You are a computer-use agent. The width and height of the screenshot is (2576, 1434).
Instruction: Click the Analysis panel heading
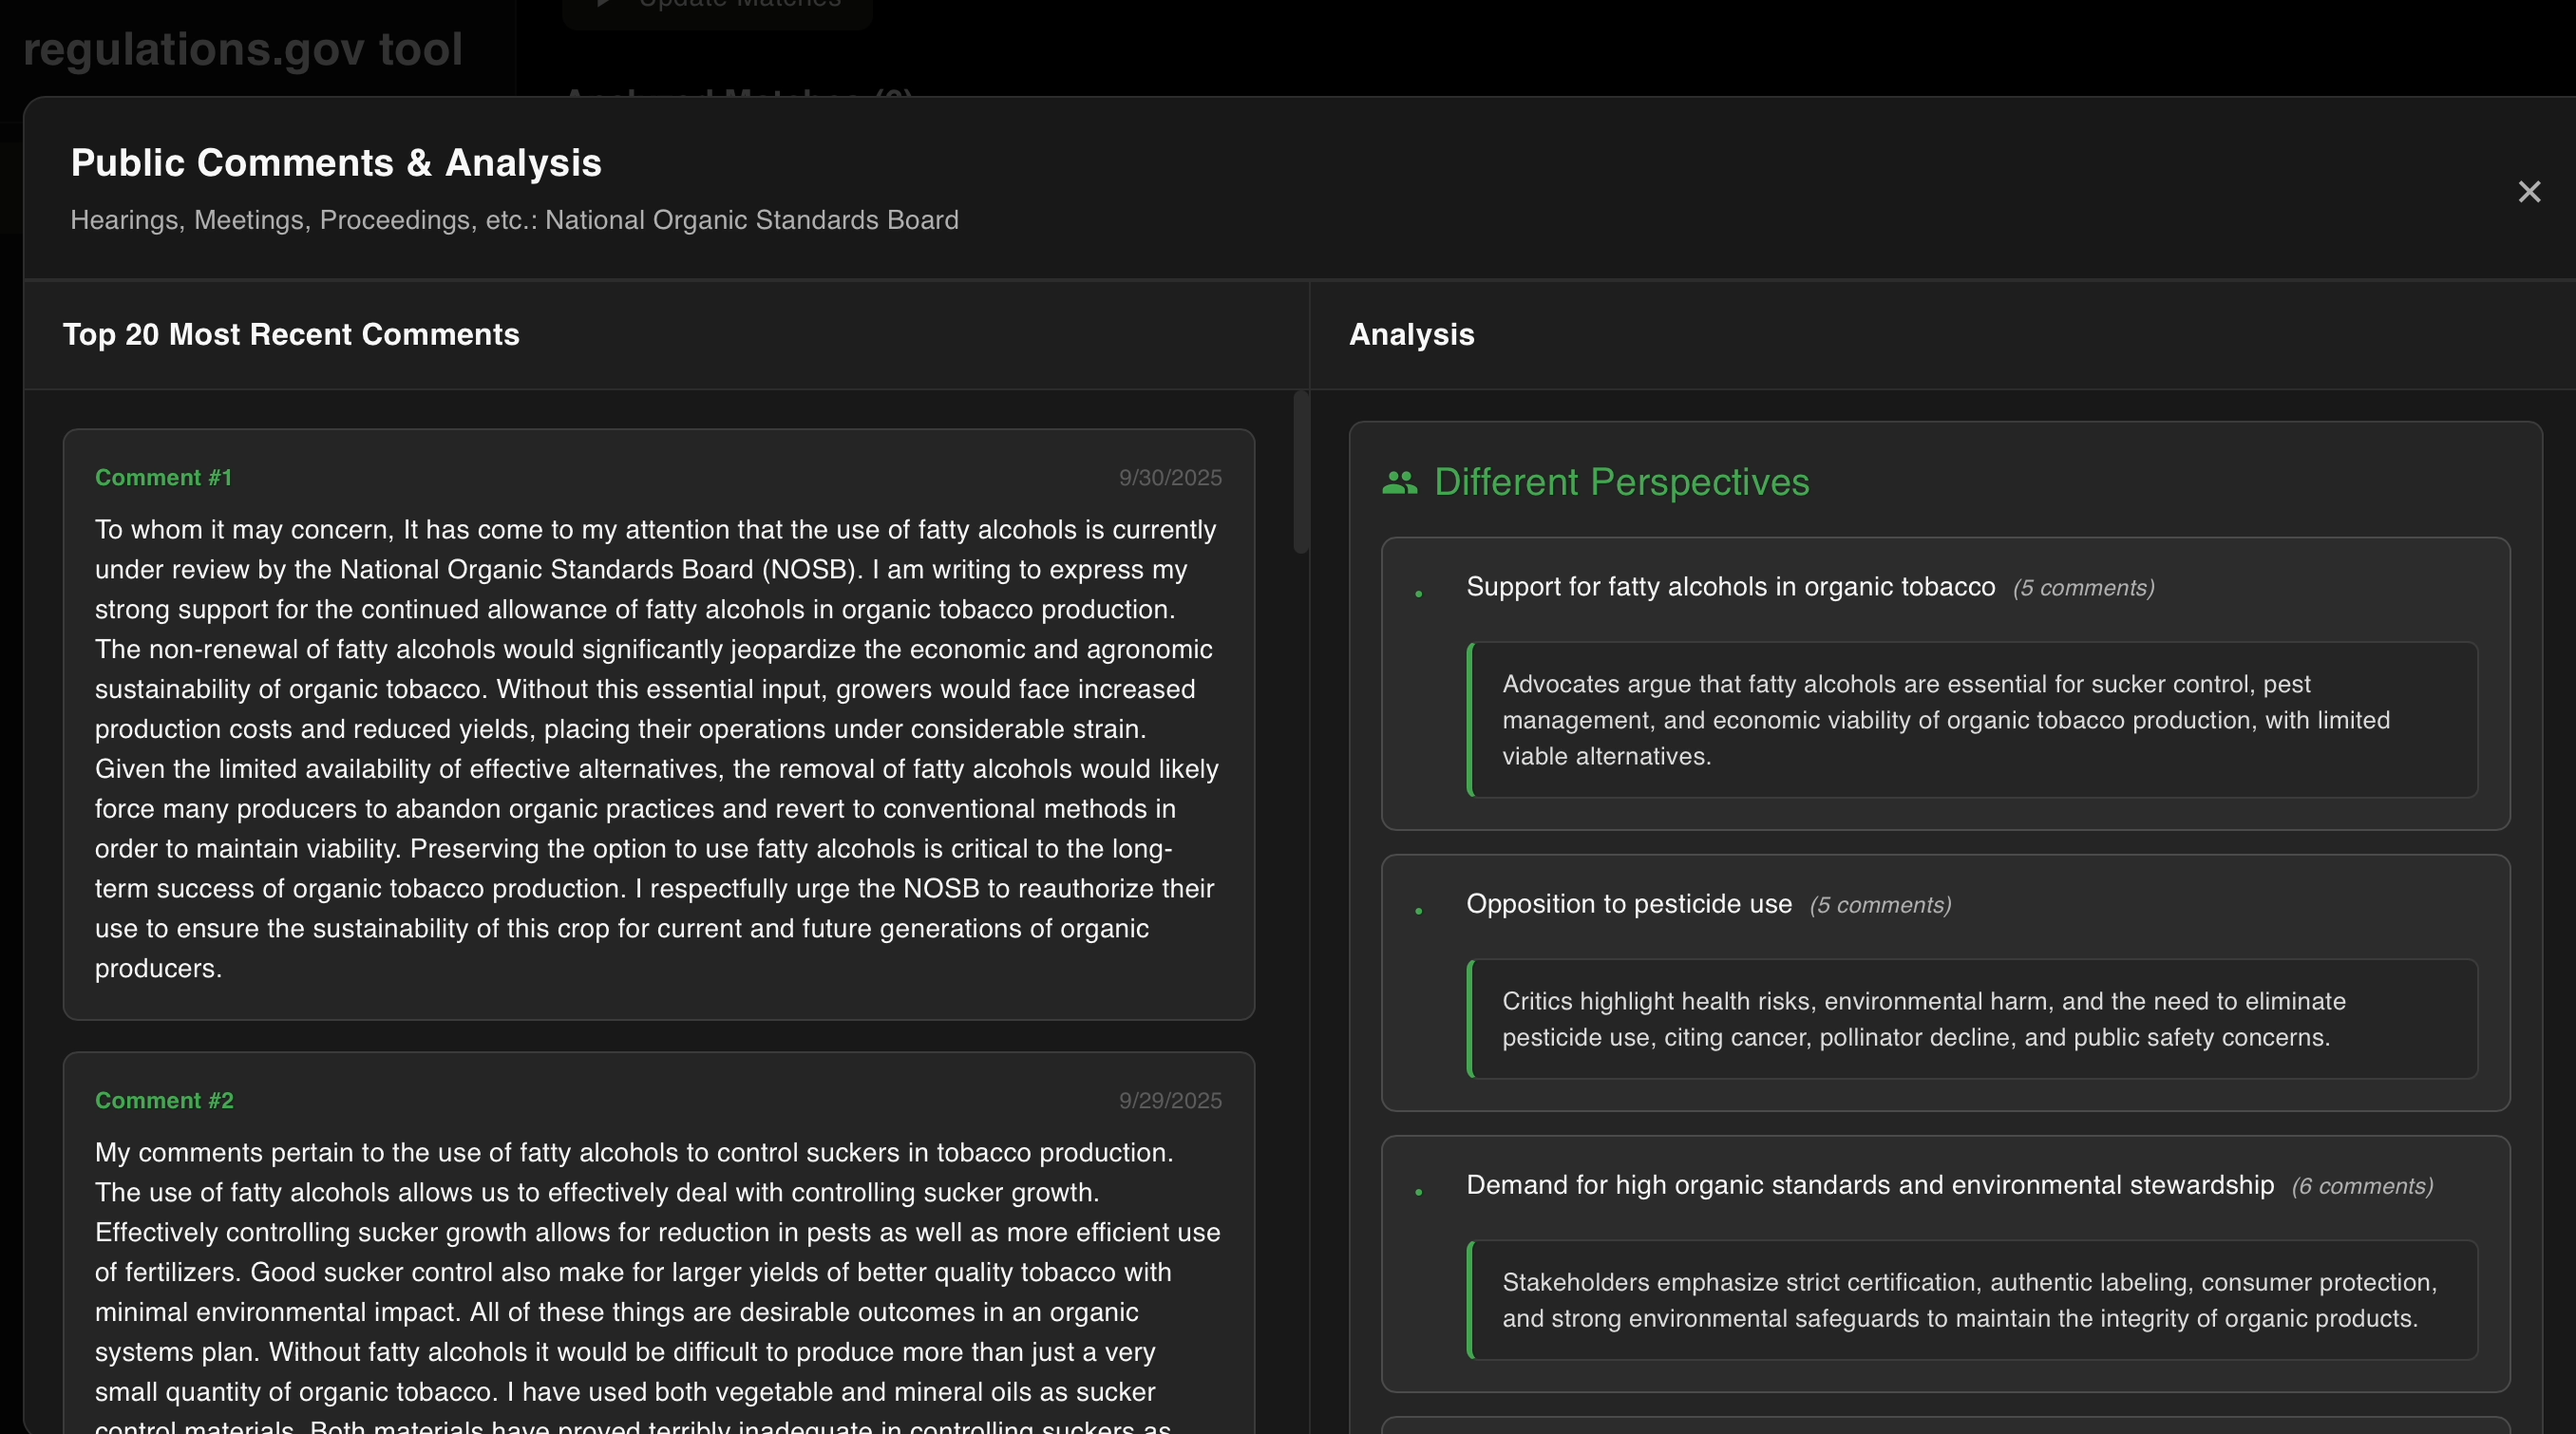coord(1411,335)
